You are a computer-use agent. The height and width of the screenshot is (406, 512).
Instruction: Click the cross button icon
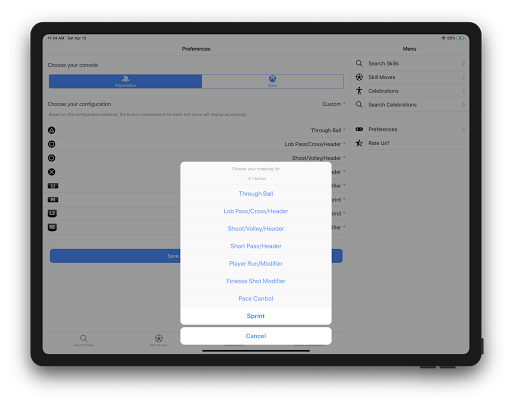[52, 172]
